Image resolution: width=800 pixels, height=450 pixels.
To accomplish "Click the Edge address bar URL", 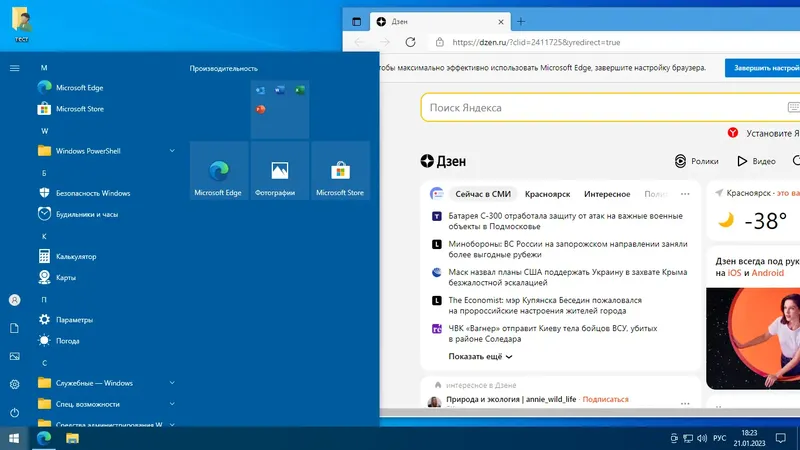I will point(536,42).
